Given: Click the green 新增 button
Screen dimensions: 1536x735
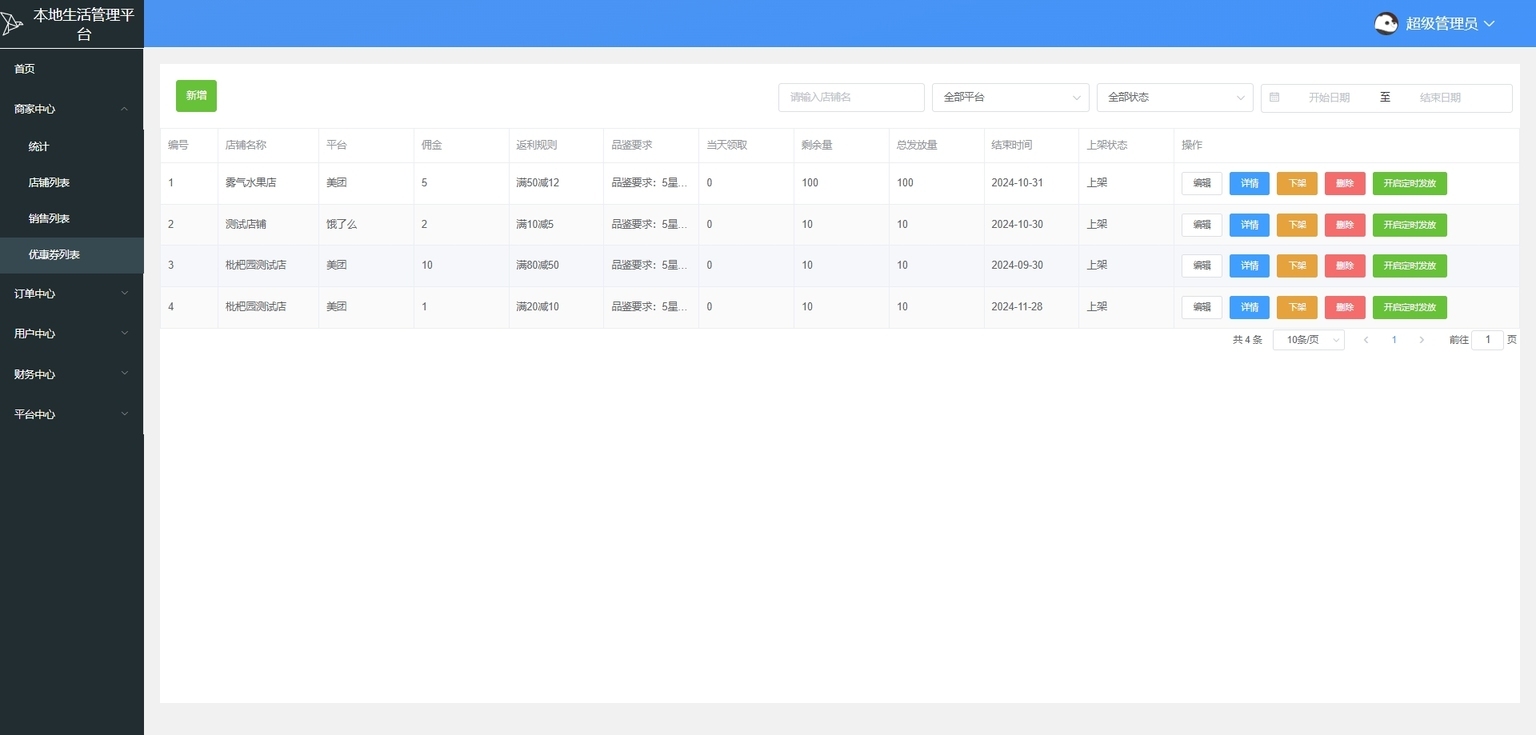Looking at the screenshot, I should tap(196, 96).
